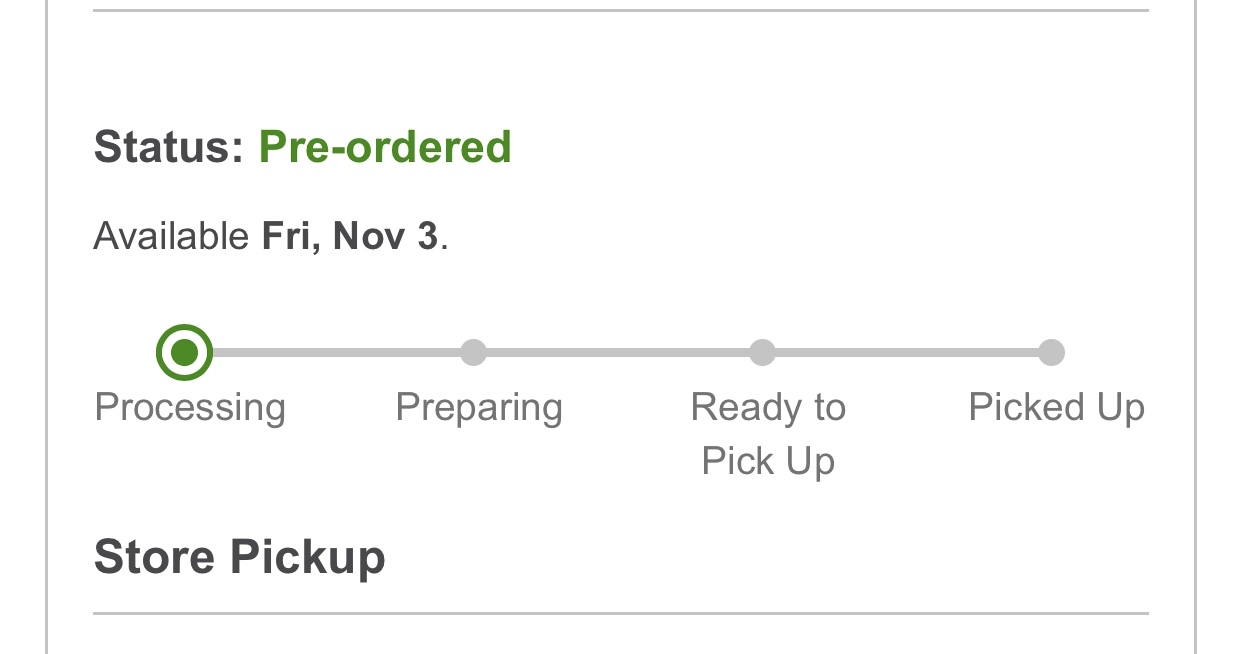
Task: Click the divider line above Status
Action: 620,11
